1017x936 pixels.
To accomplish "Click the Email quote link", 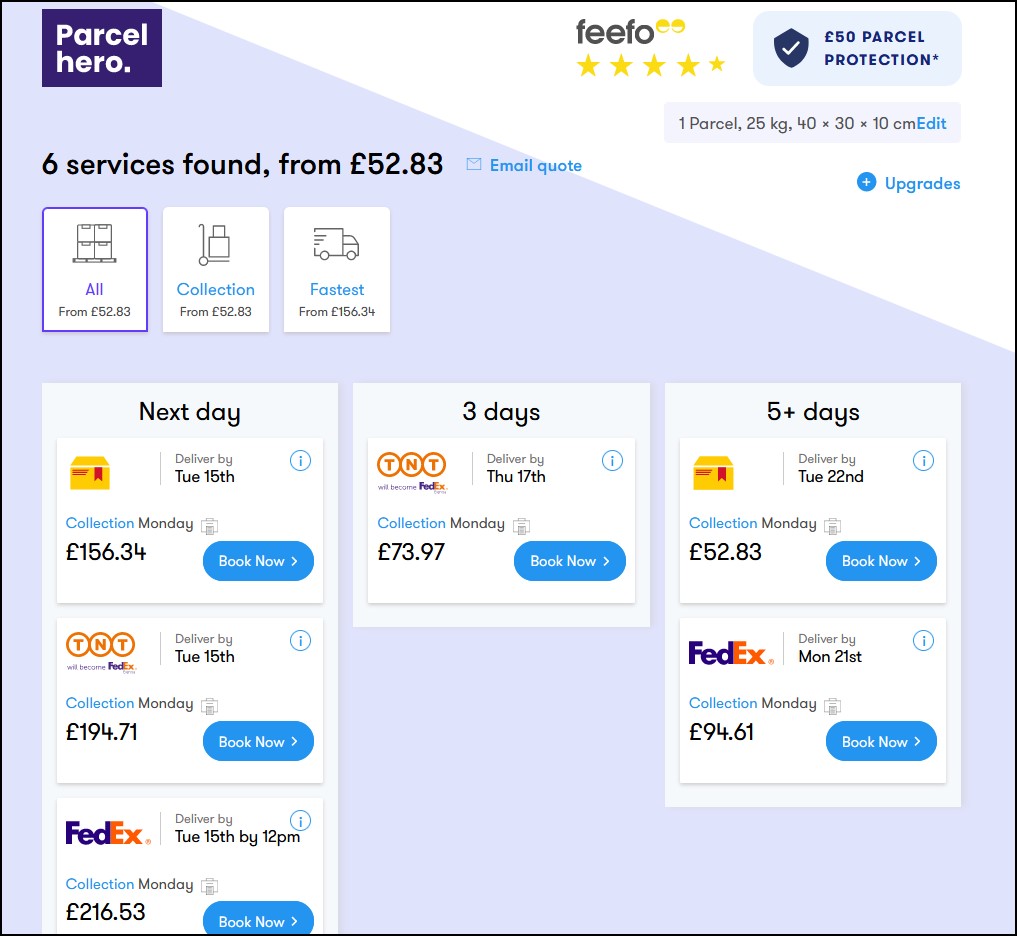I will (x=536, y=166).
